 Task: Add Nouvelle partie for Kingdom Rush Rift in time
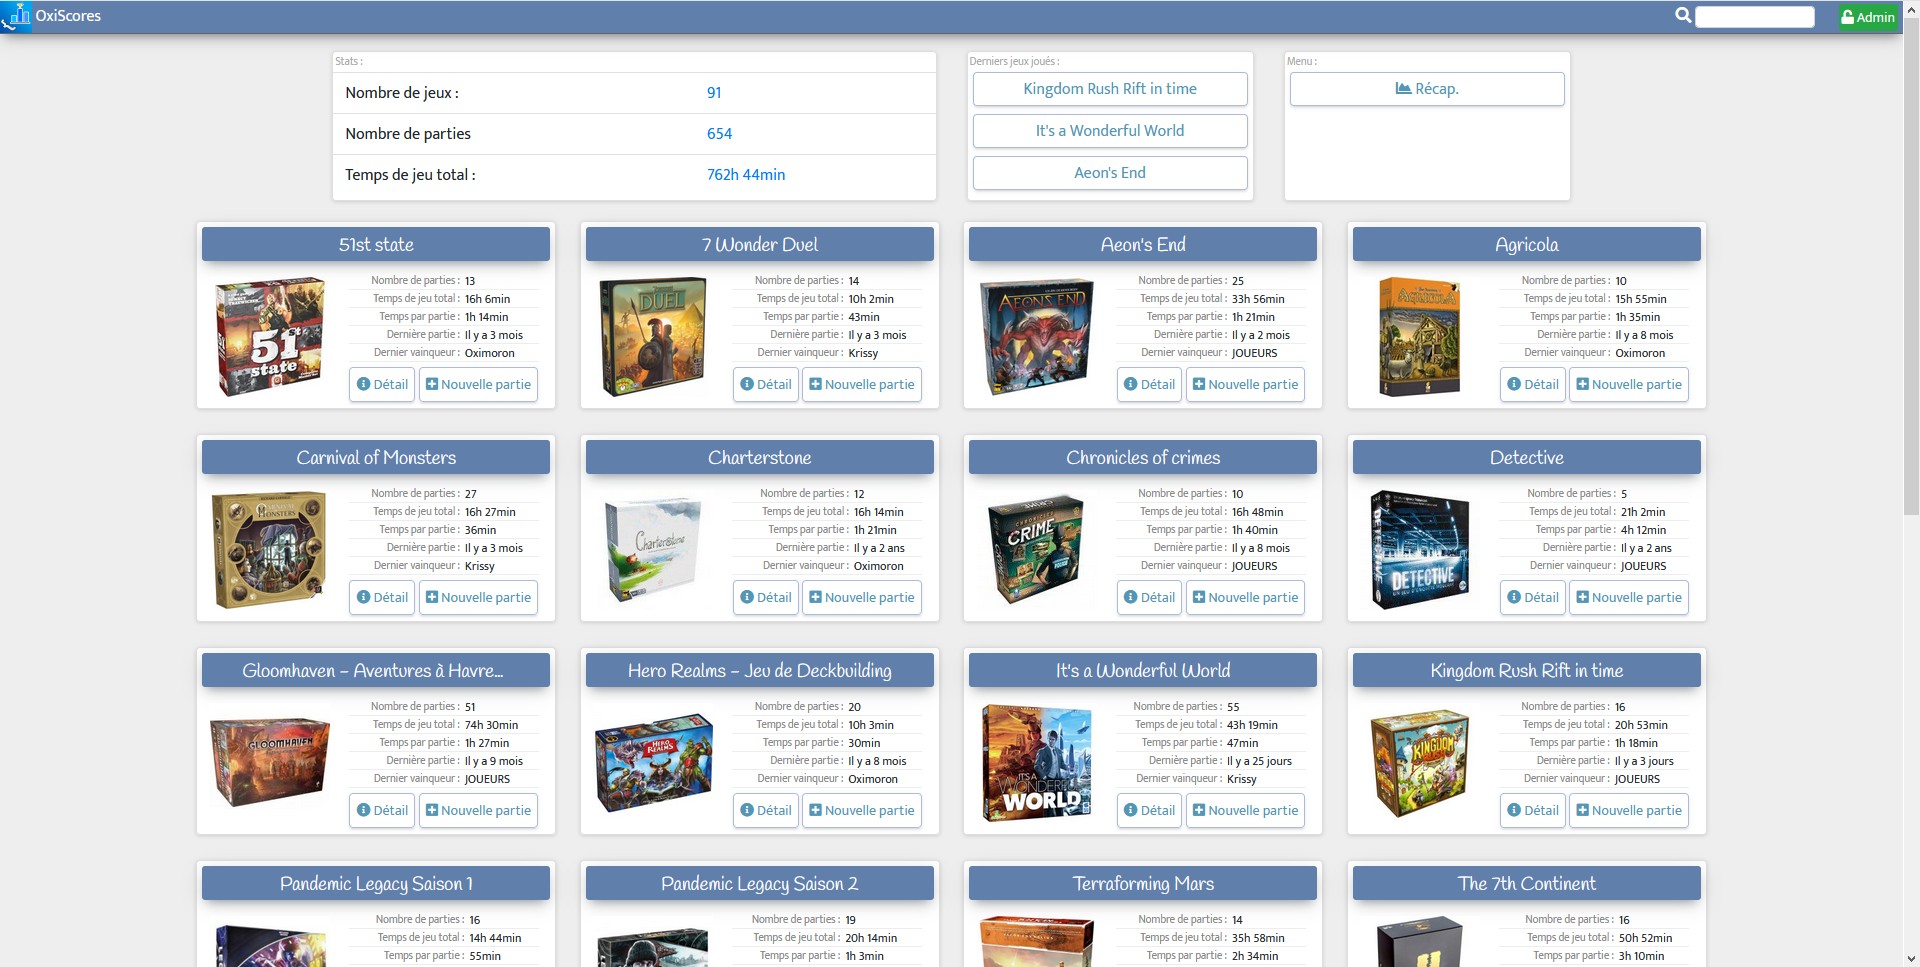coord(1629,811)
